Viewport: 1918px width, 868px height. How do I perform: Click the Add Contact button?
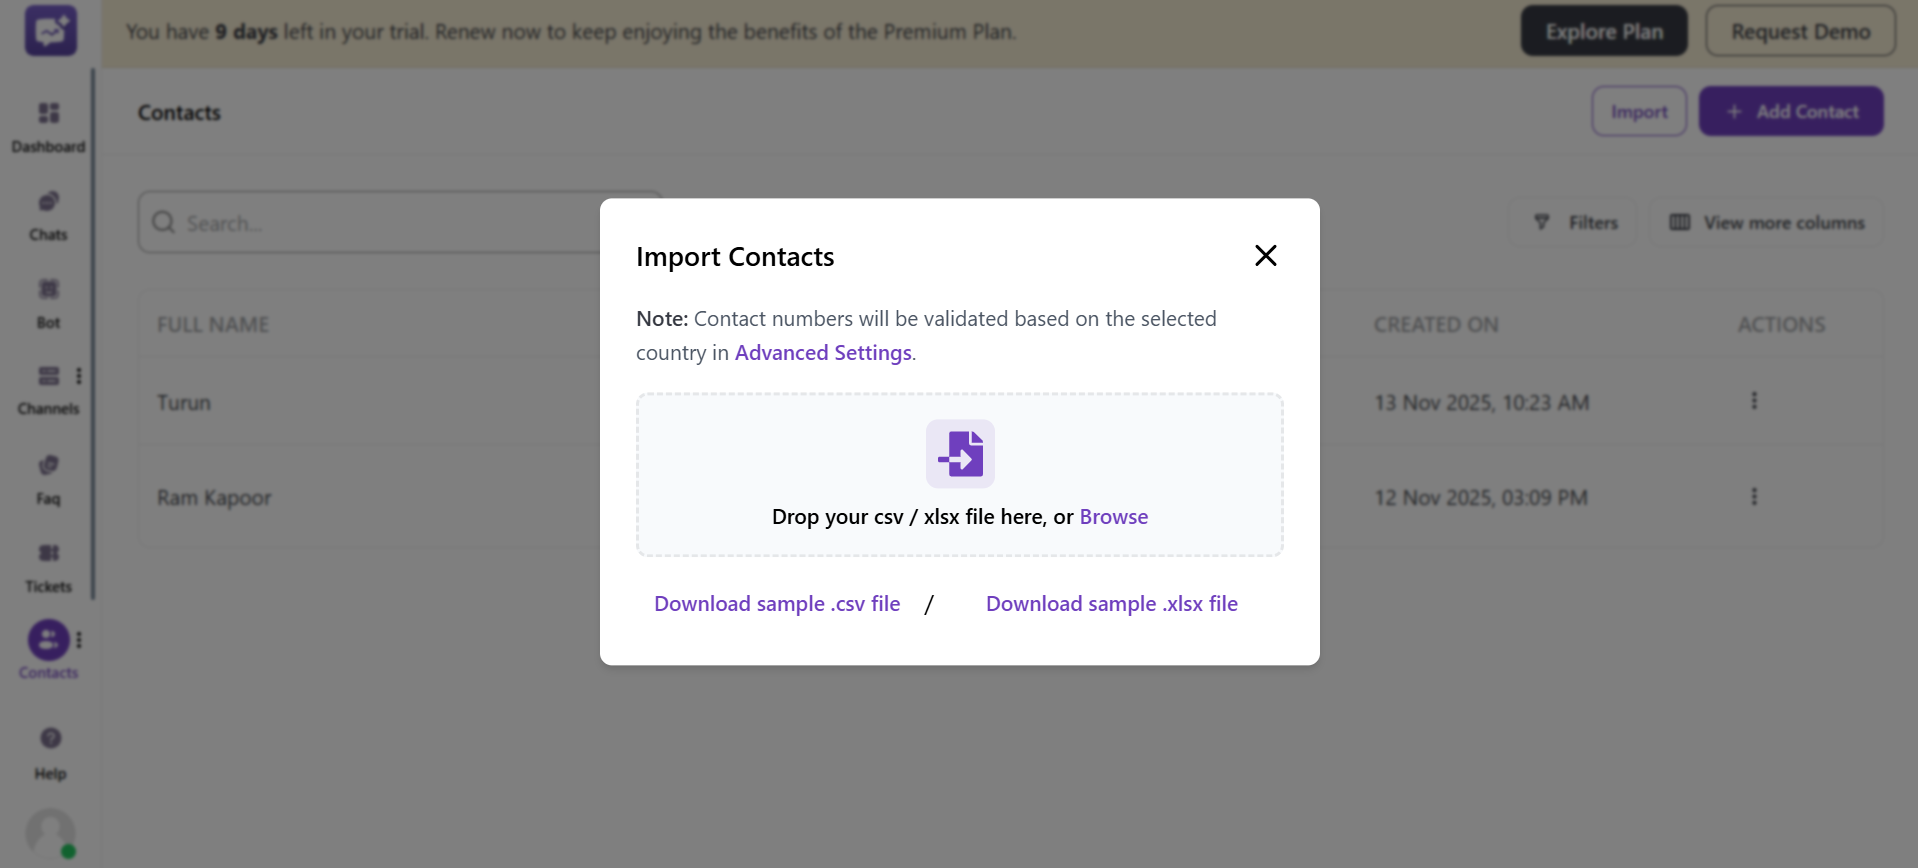point(1790,111)
